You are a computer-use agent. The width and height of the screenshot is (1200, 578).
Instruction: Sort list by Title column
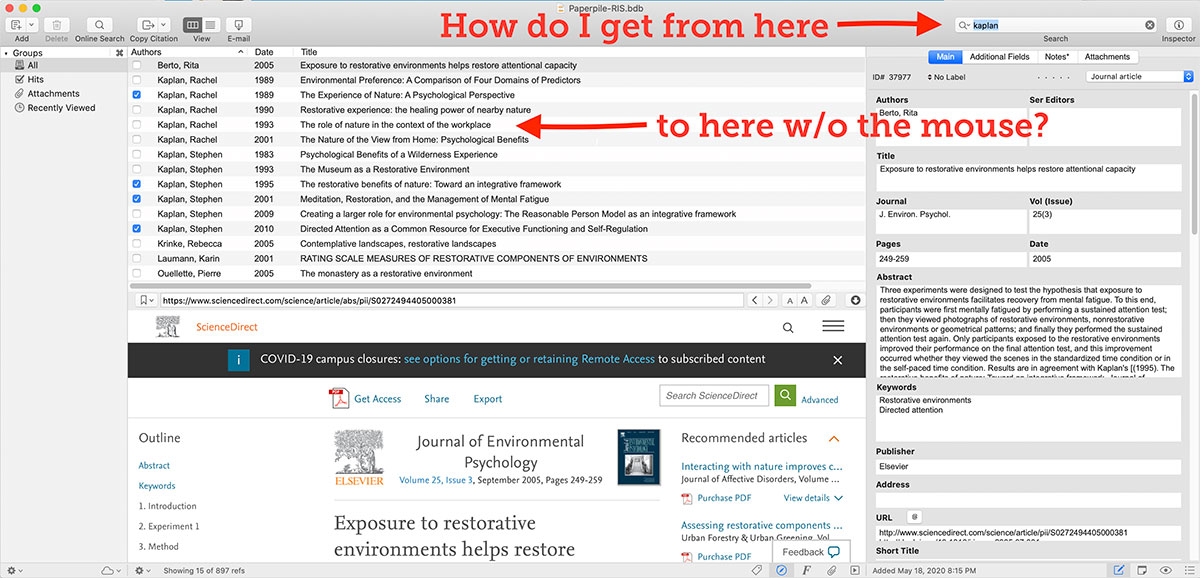[x=580, y=52]
